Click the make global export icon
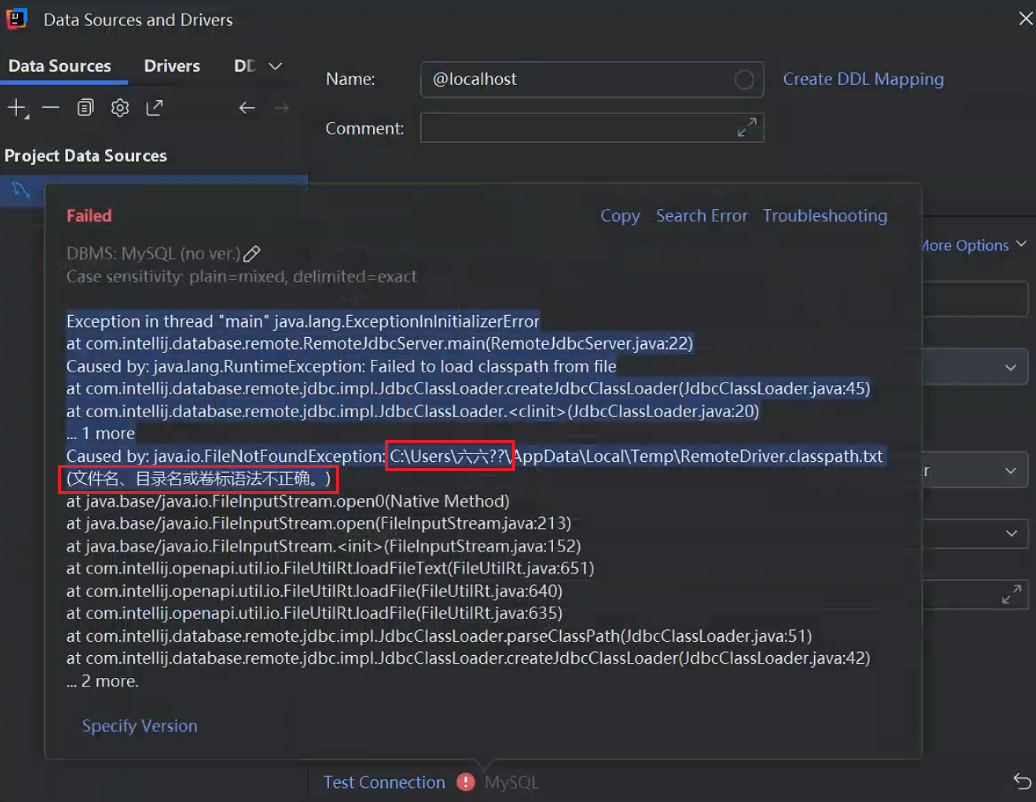 154,108
